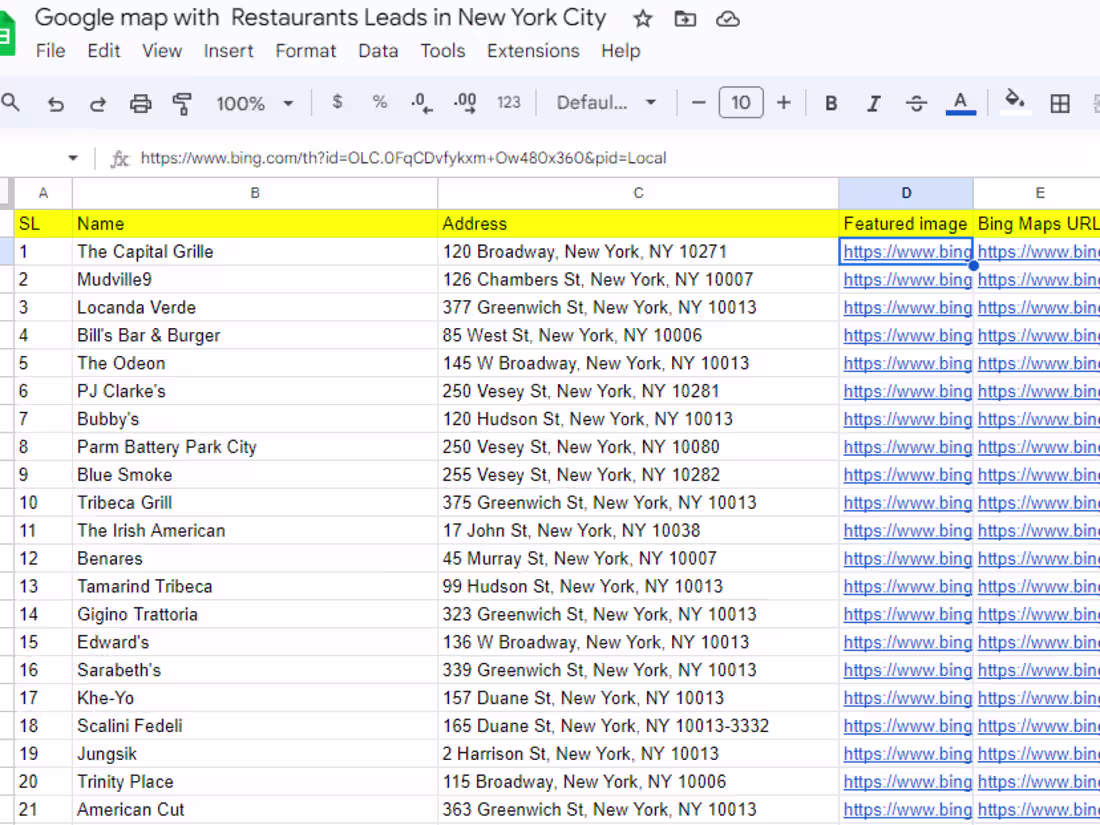The width and height of the screenshot is (1100, 825).
Task: Click the Move to folder icon
Action: (685, 19)
